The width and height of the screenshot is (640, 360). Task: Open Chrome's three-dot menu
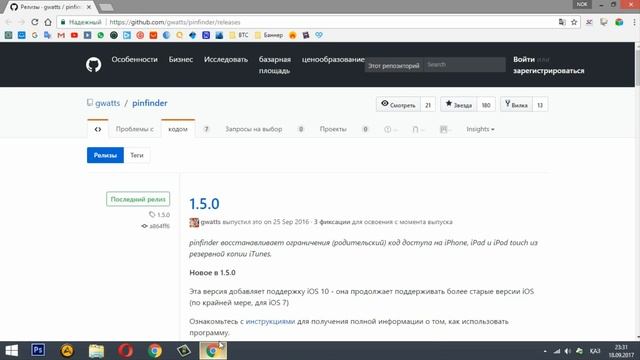pyautogui.click(x=634, y=22)
